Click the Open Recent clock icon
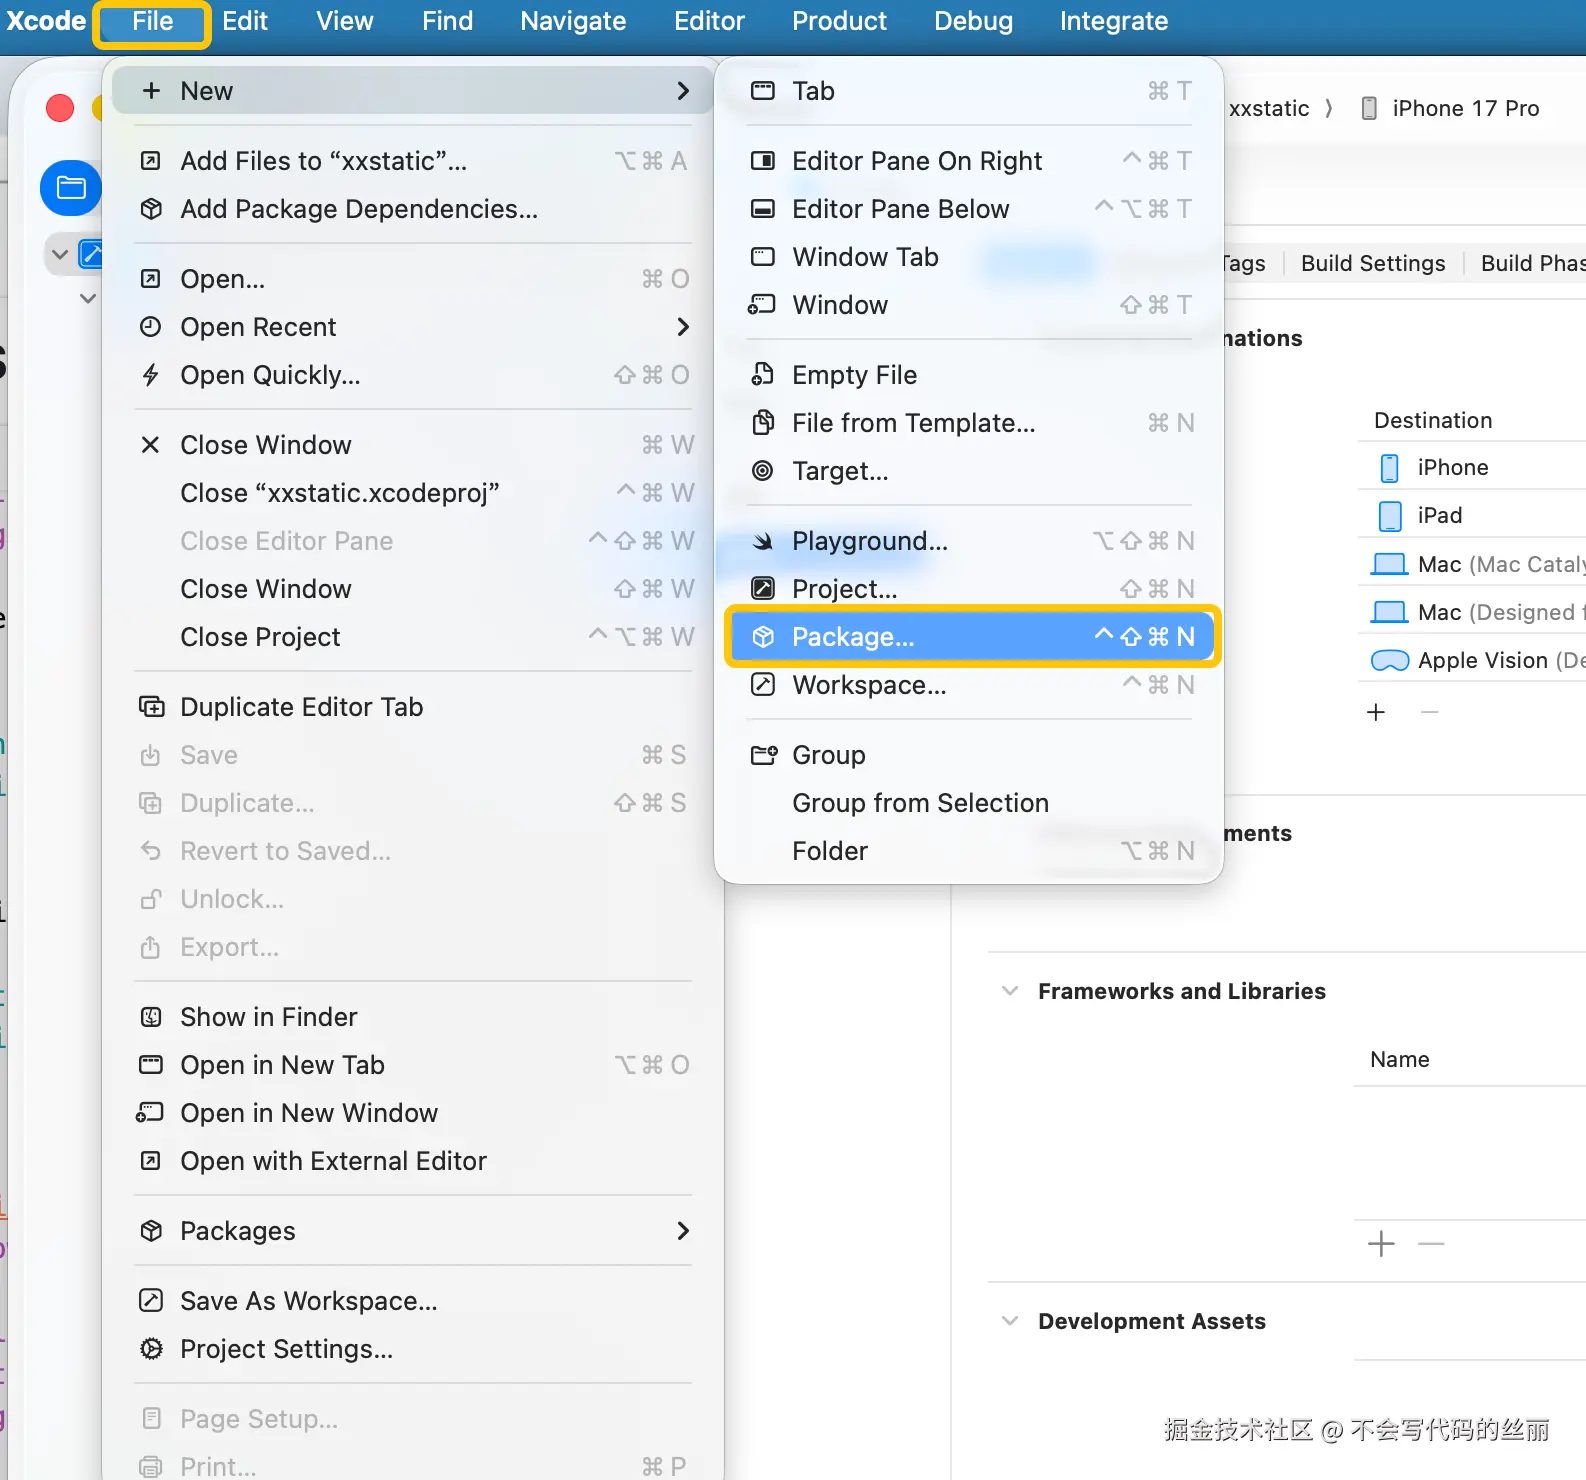1586x1480 pixels. [x=151, y=327]
